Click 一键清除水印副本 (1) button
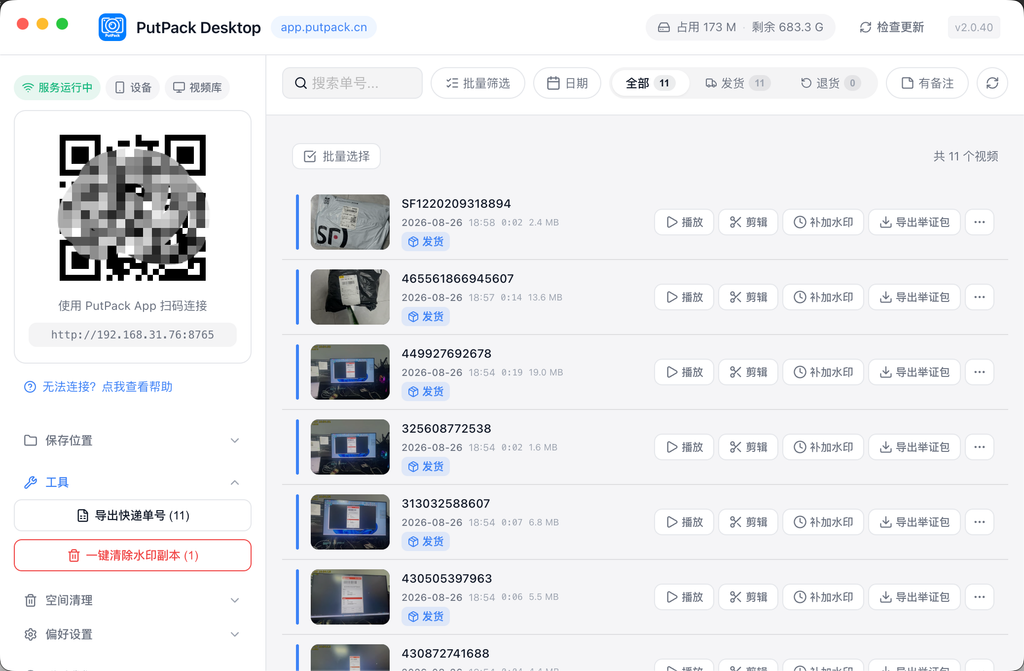The image size is (1024, 671). click(133, 555)
